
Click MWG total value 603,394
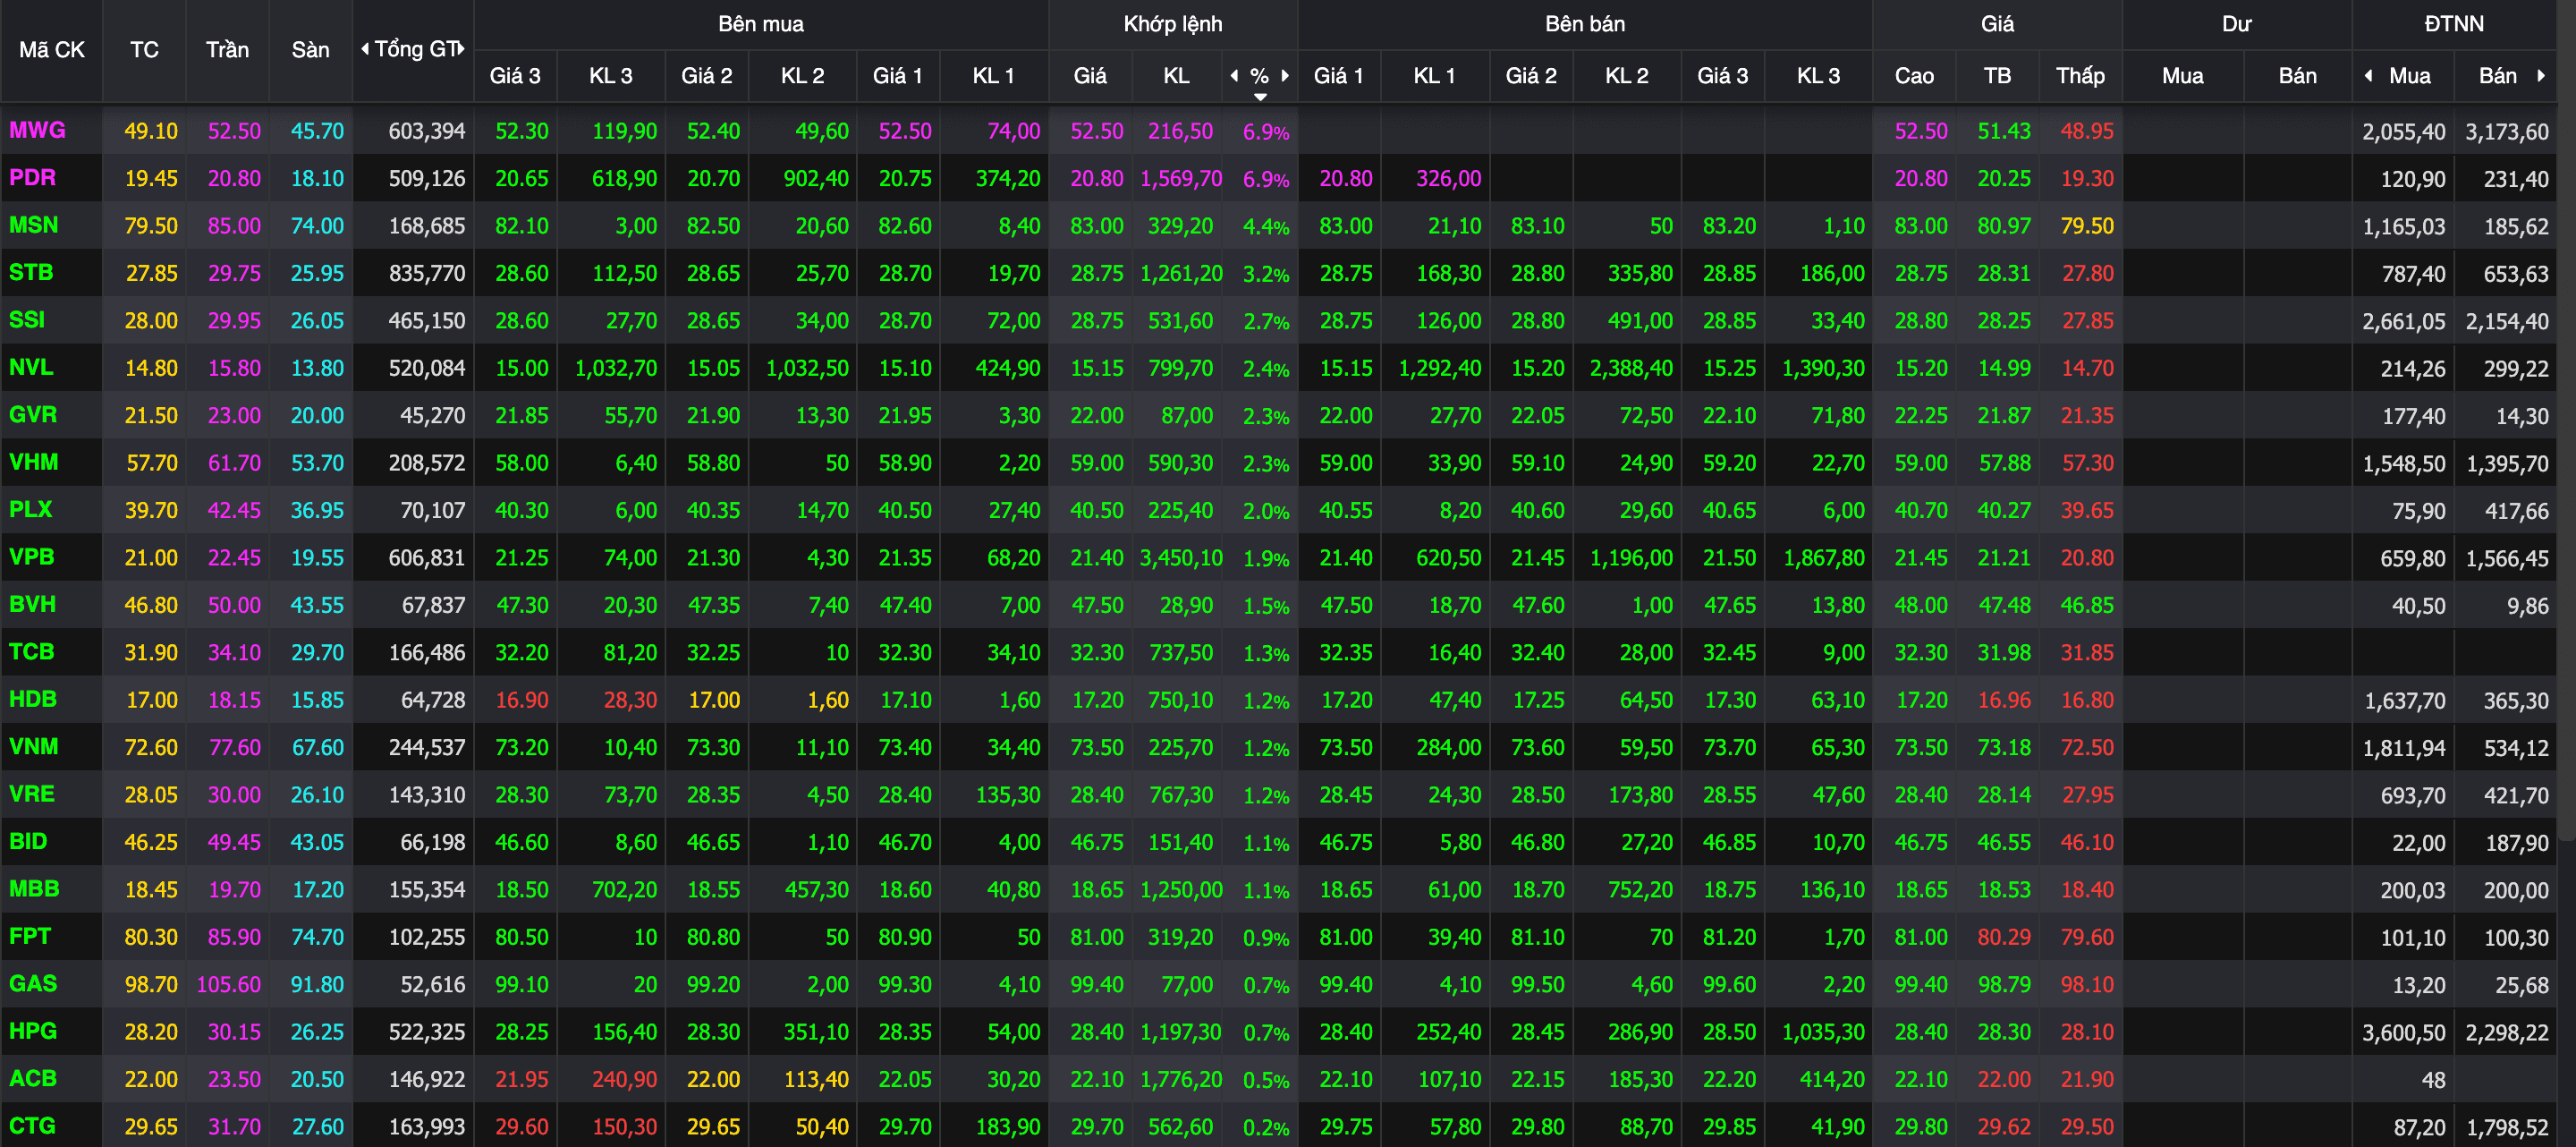[427, 131]
